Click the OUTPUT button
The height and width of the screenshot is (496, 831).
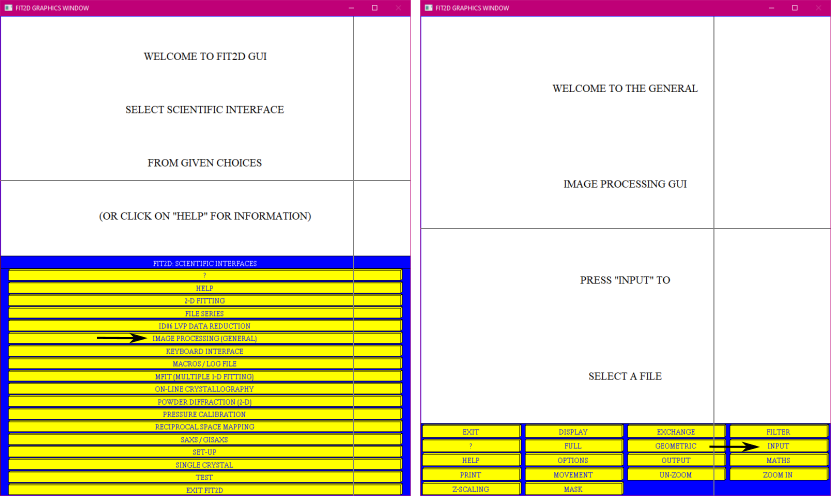676,460
